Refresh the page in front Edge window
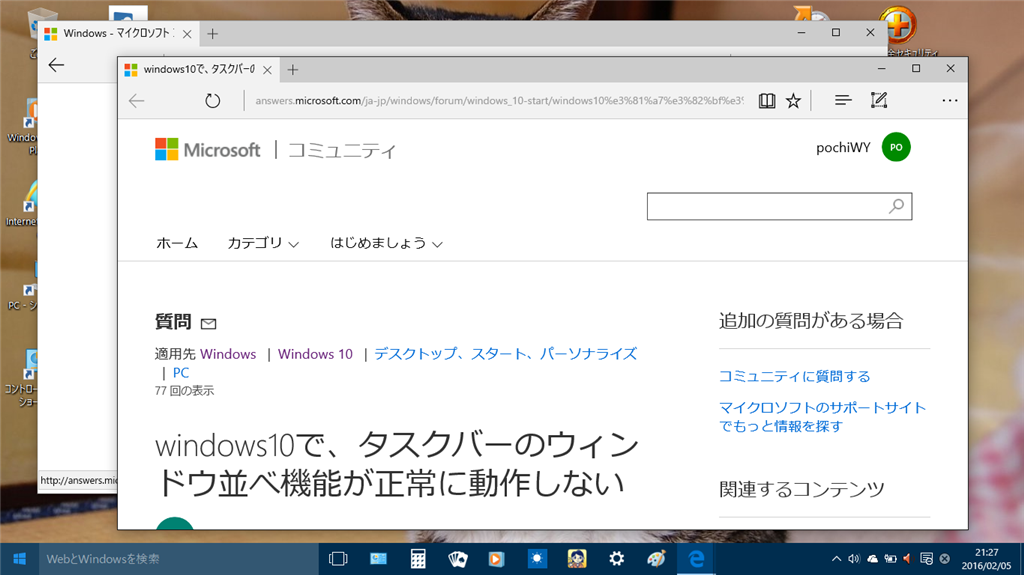Screen dimensions: 1024x575 [x=212, y=101]
